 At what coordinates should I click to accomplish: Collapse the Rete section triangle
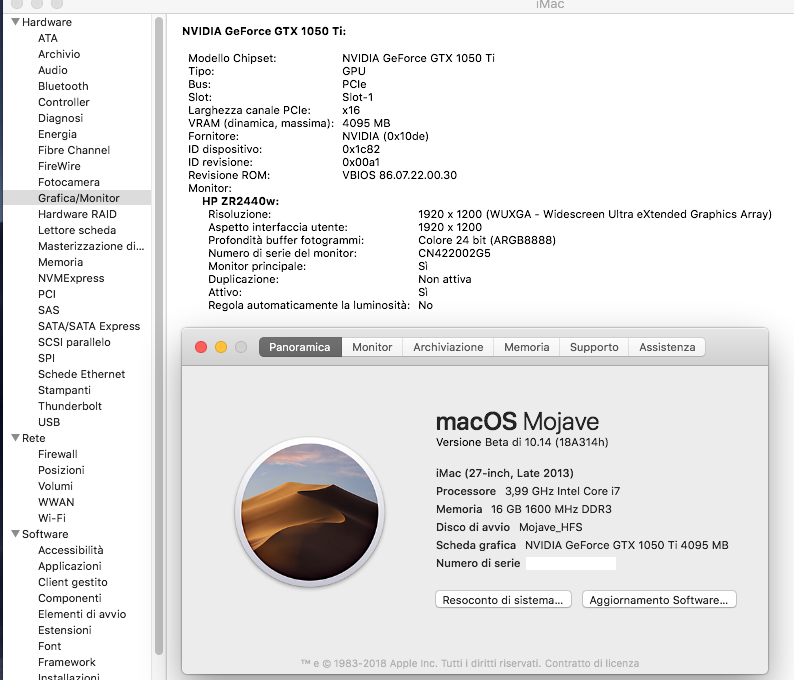[x=16, y=438]
